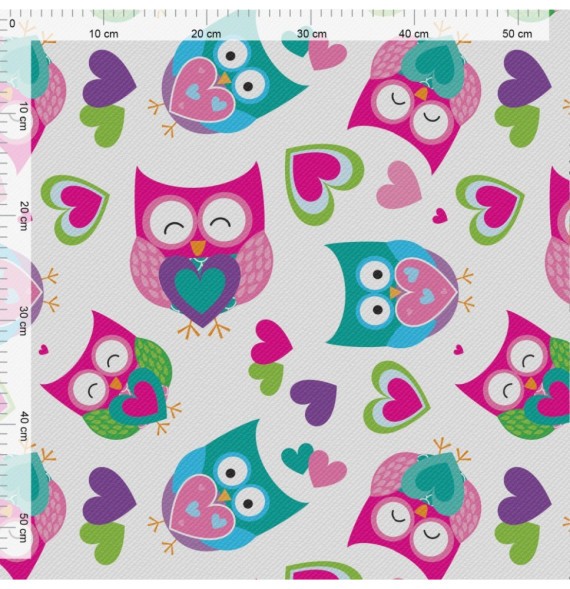Image resolution: width=570 pixels, height=589 pixels.
Task: Click the 0 origin mark of the ruler
Action: click(12, 24)
